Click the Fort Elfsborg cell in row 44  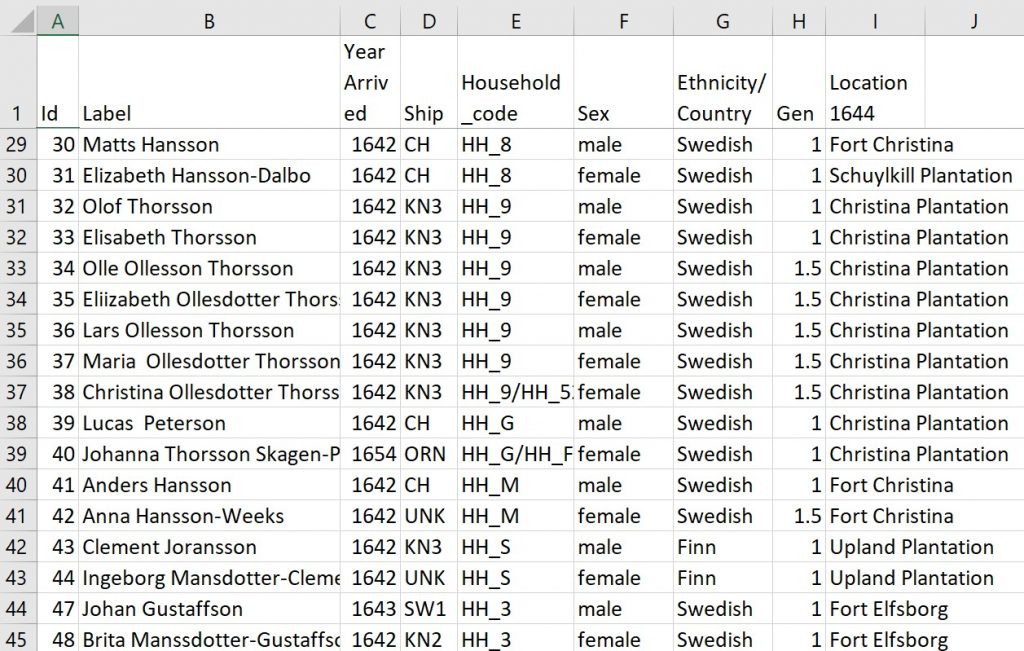[874, 608]
